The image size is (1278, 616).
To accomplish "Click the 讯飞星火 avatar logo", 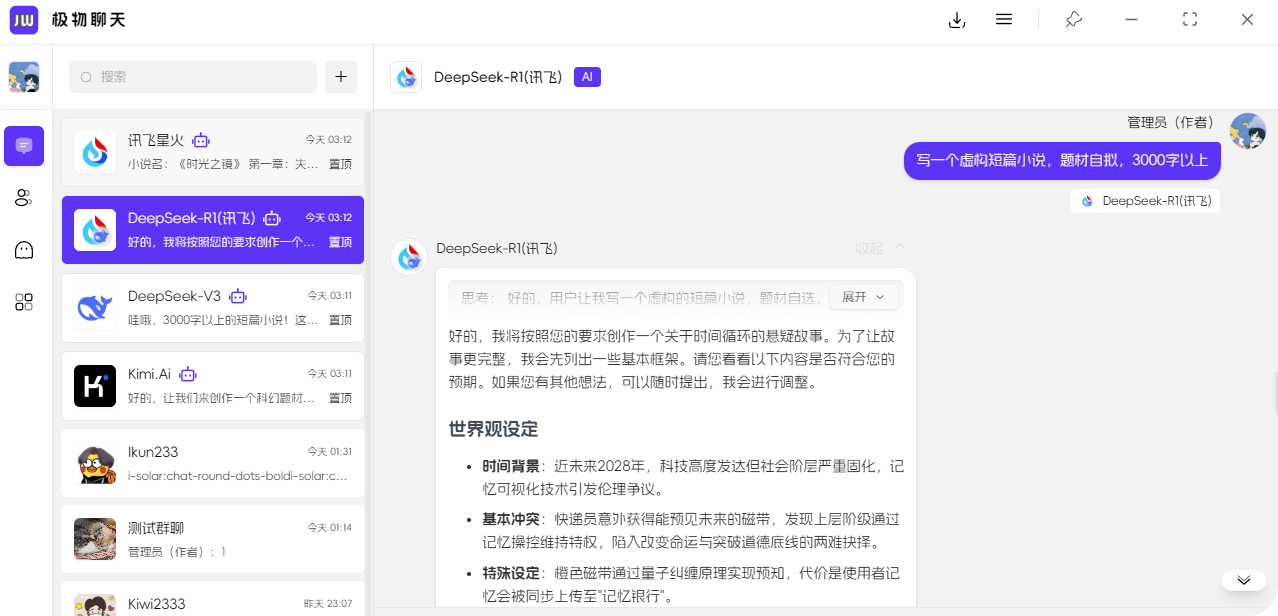I will 95,152.
